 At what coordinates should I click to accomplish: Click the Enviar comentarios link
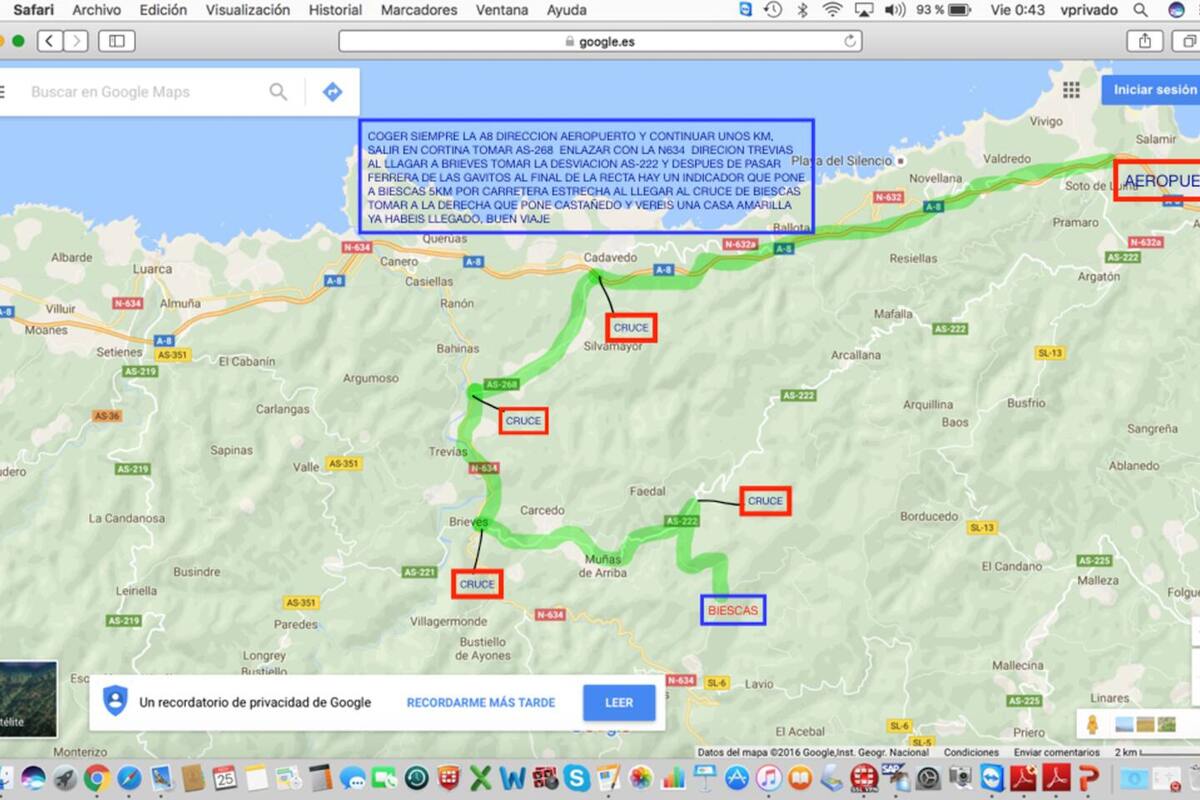(x=1055, y=752)
